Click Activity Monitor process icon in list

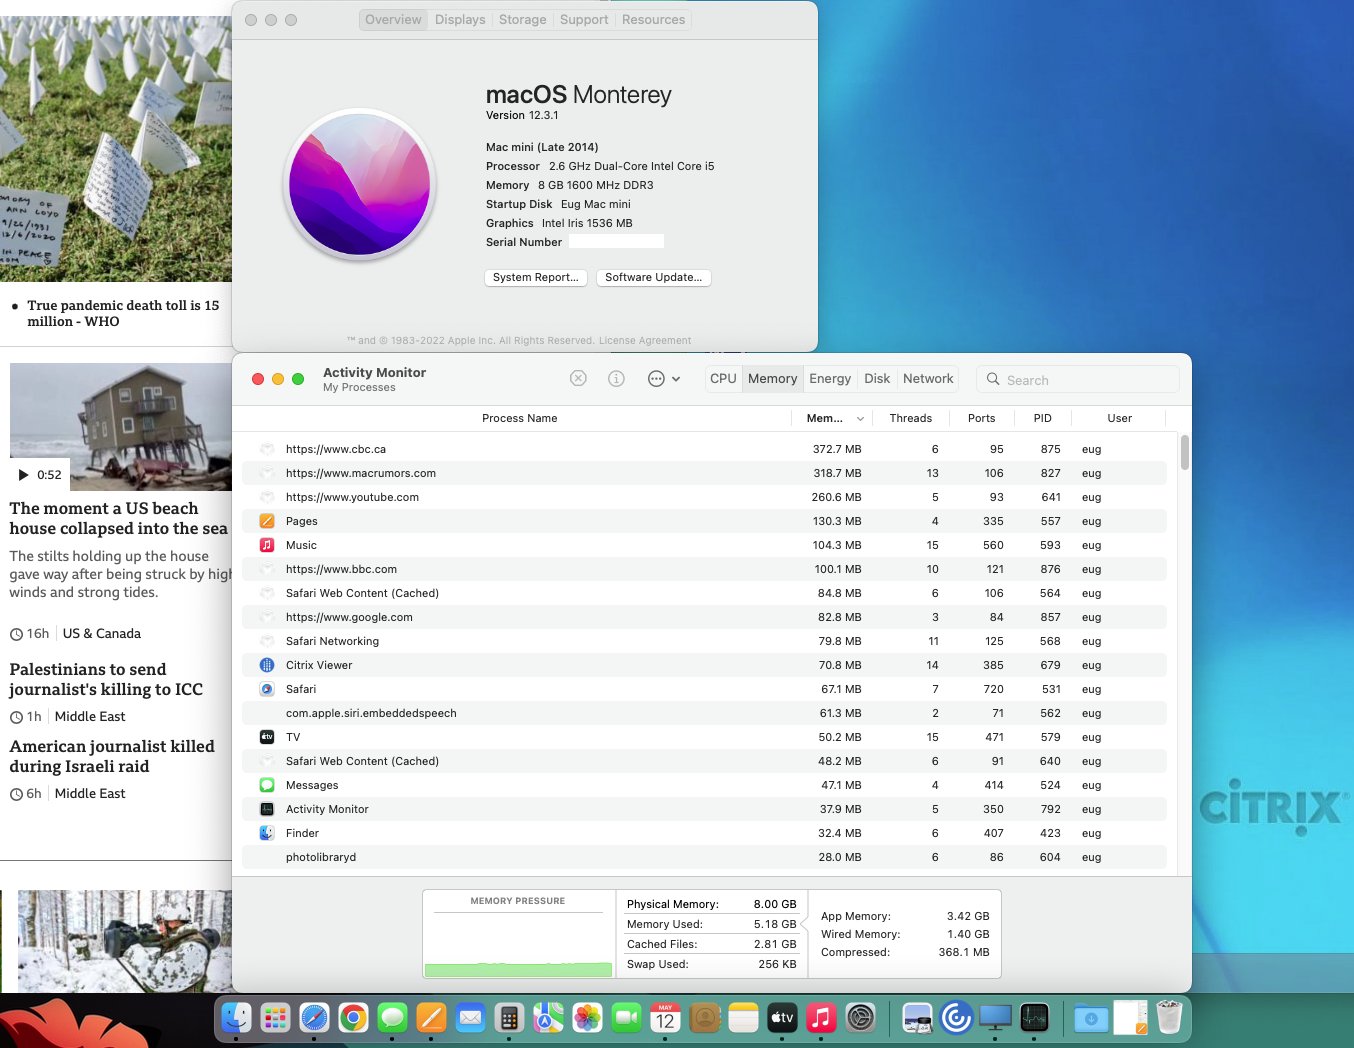(267, 809)
